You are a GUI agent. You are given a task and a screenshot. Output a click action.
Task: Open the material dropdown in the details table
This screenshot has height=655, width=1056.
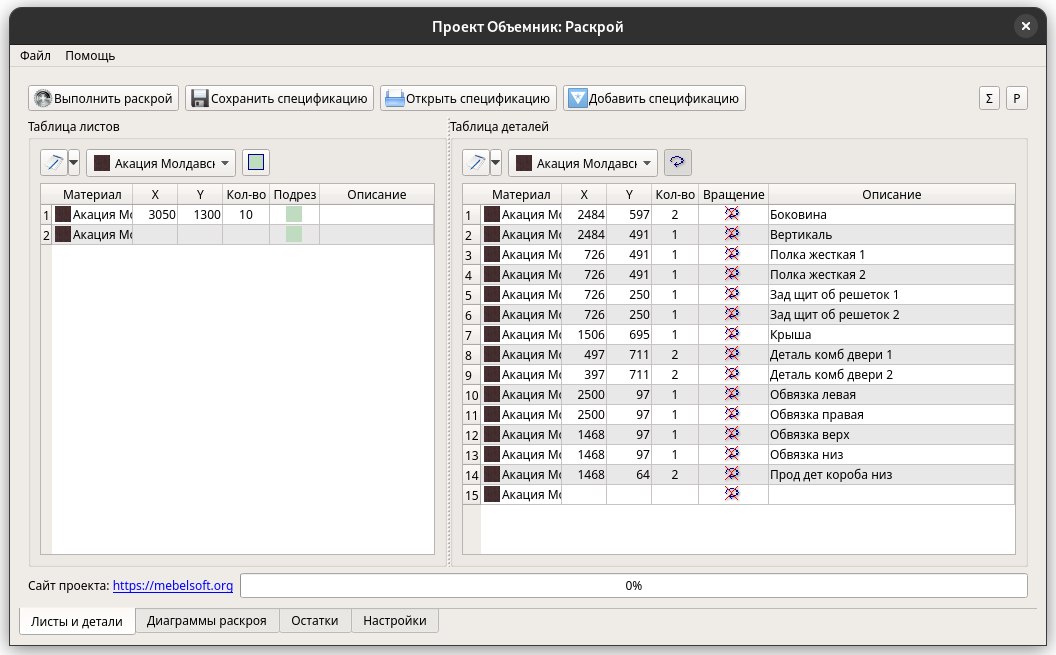(x=584, y=162)
